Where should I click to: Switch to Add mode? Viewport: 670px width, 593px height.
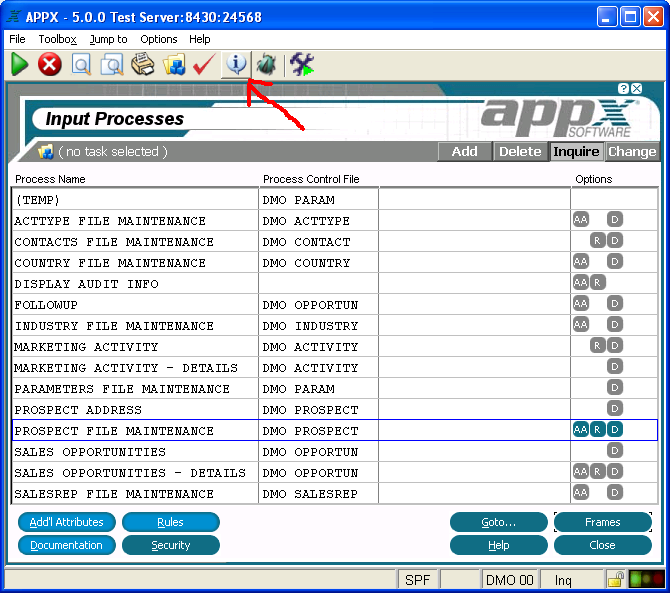464,151
